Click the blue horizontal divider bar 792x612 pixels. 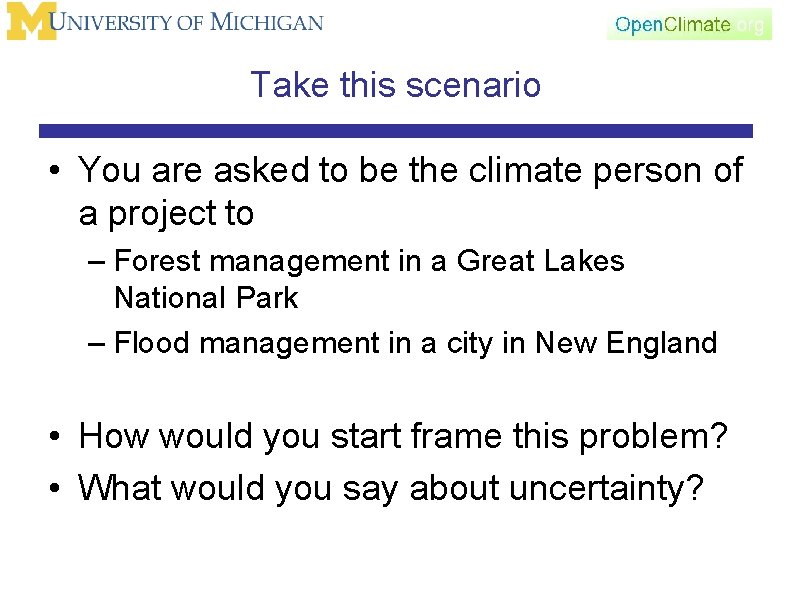395,131
